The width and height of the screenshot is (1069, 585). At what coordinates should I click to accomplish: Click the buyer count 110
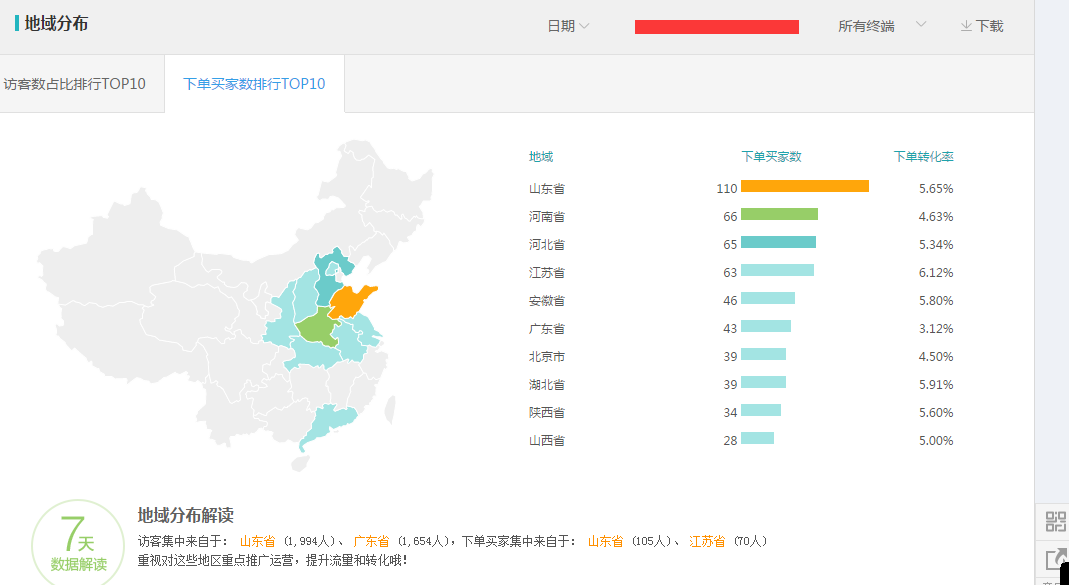727,189
